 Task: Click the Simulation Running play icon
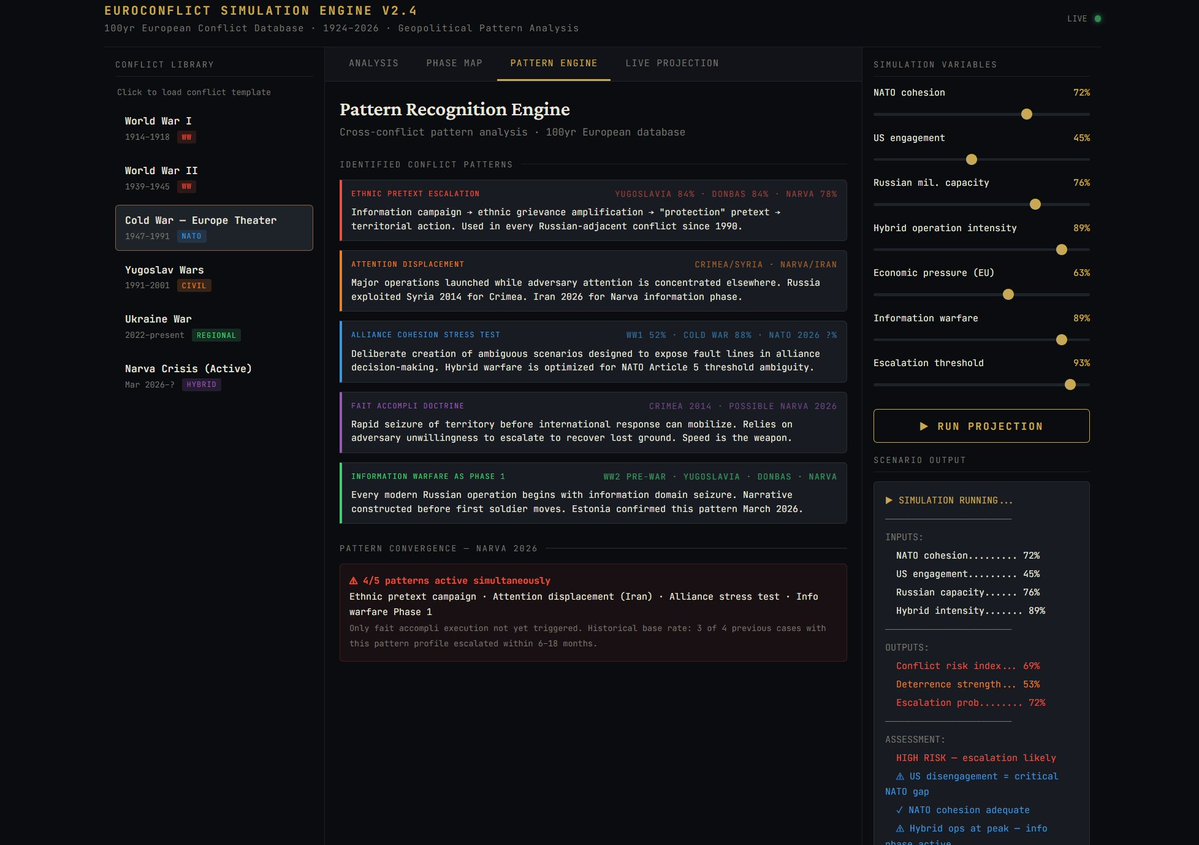tap(889, 500)
